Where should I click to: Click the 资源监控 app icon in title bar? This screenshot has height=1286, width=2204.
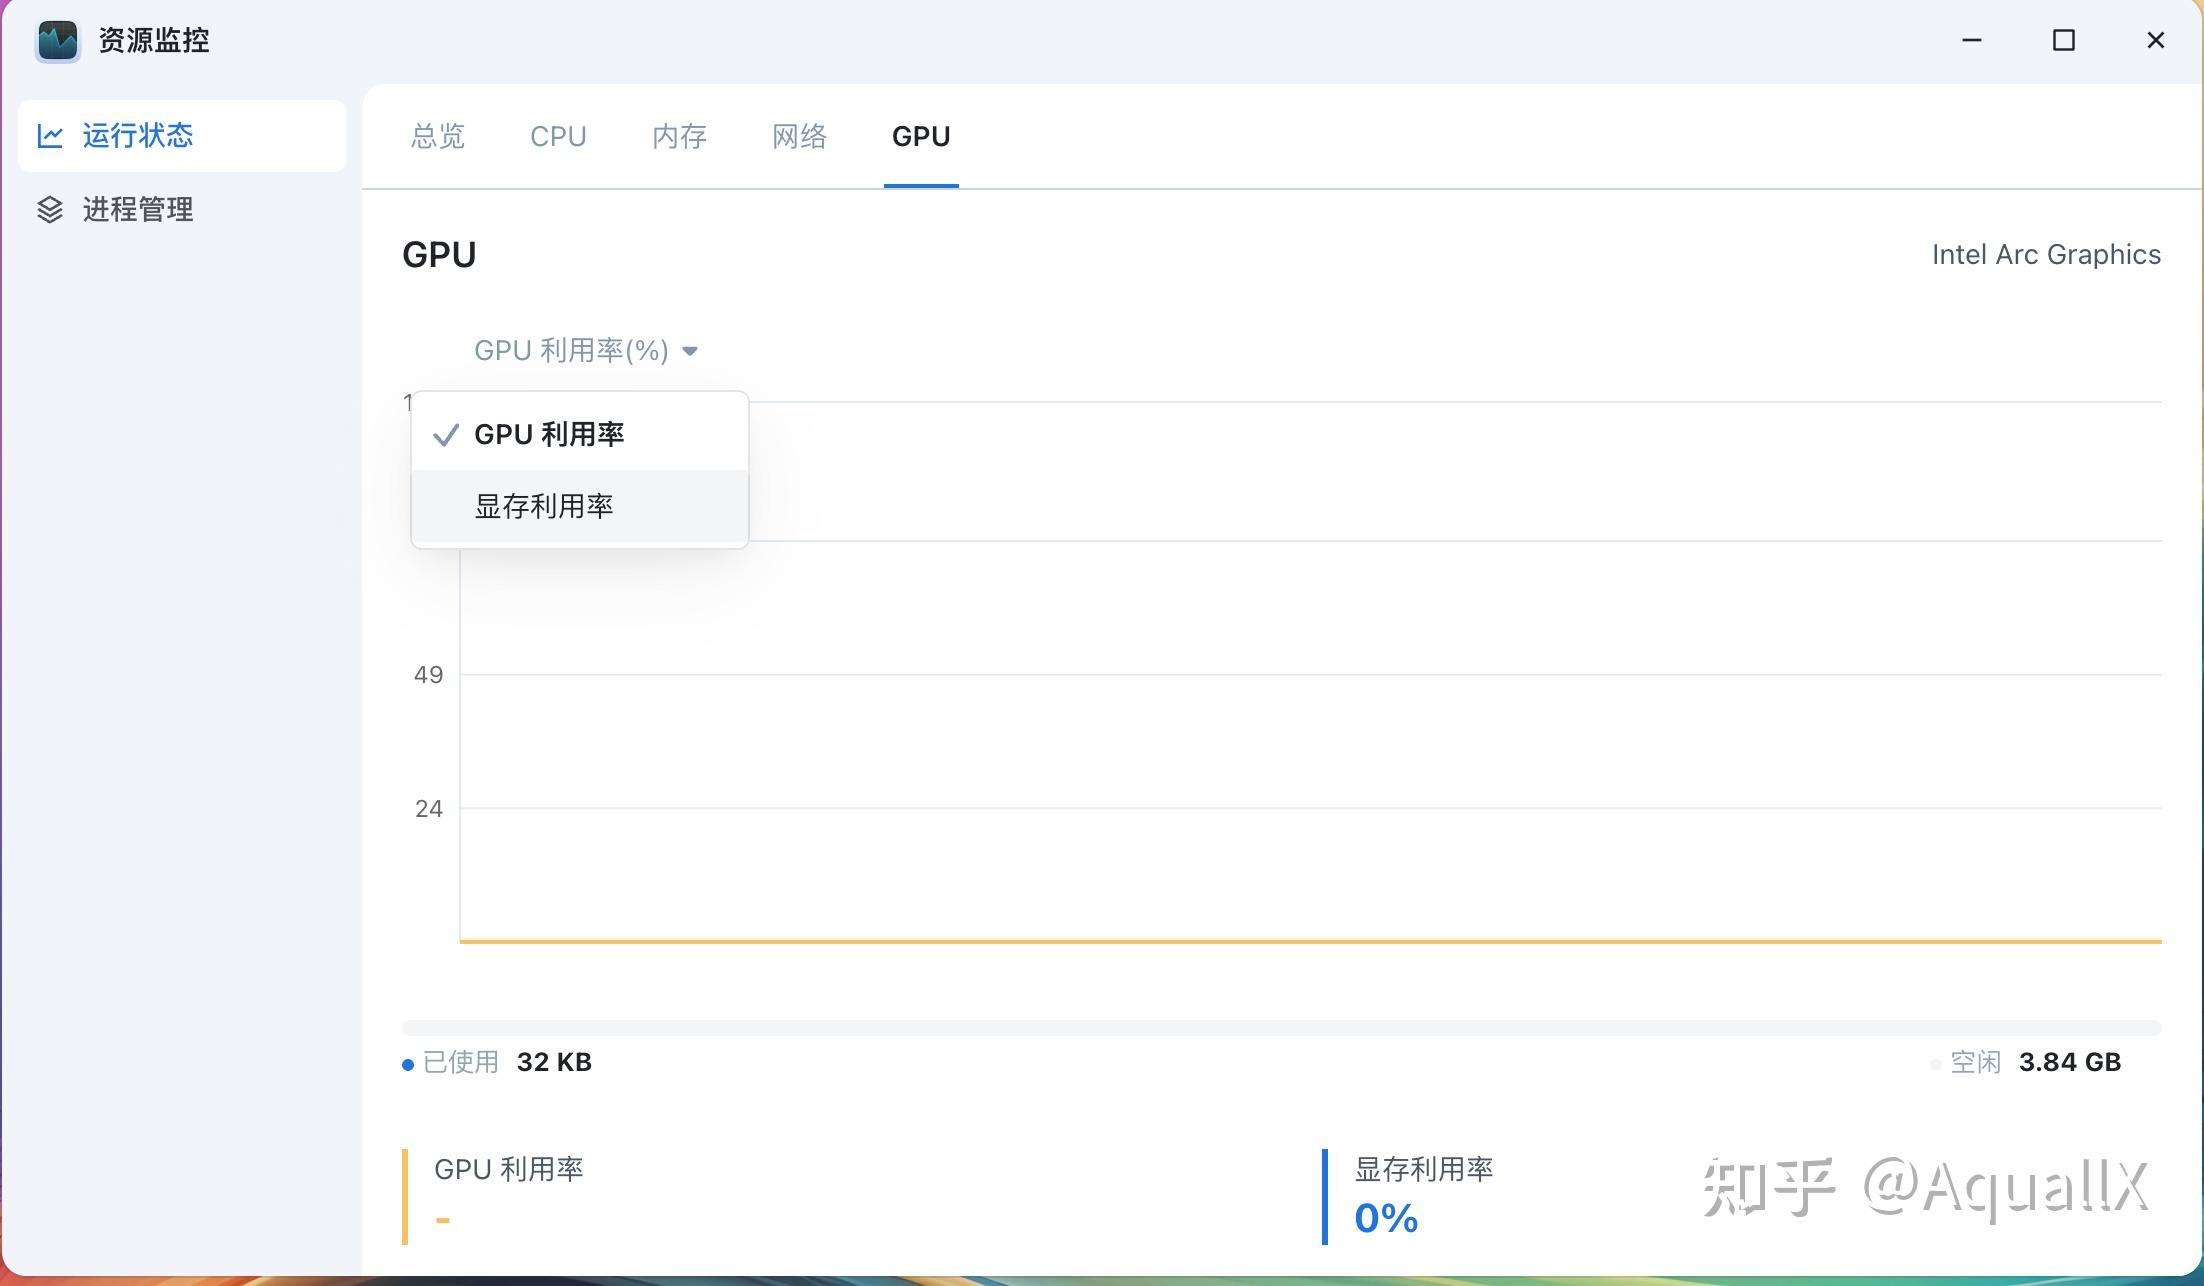(x=57, y=40)
